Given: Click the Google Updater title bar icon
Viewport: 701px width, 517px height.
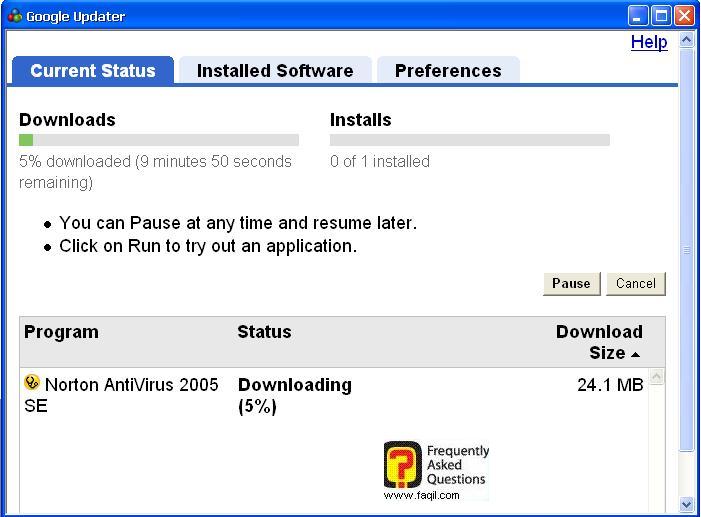Looking at the screenshot, I should (x=15, y=16).
